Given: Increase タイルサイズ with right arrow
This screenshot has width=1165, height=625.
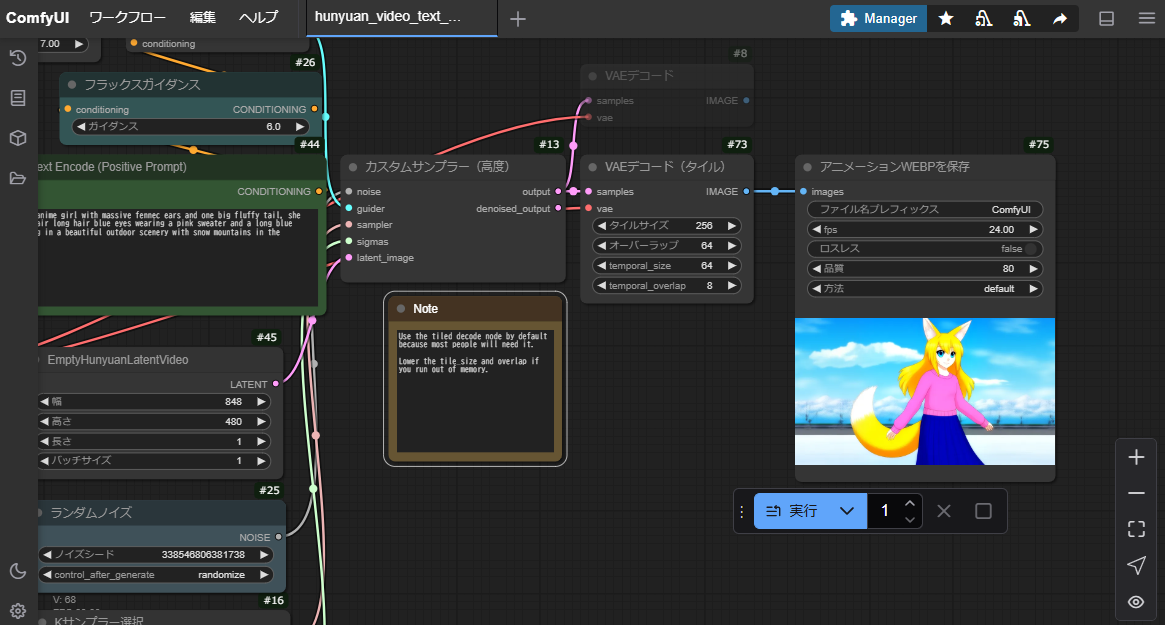Looking at the screenshot, I should click(x=732, y=225).
